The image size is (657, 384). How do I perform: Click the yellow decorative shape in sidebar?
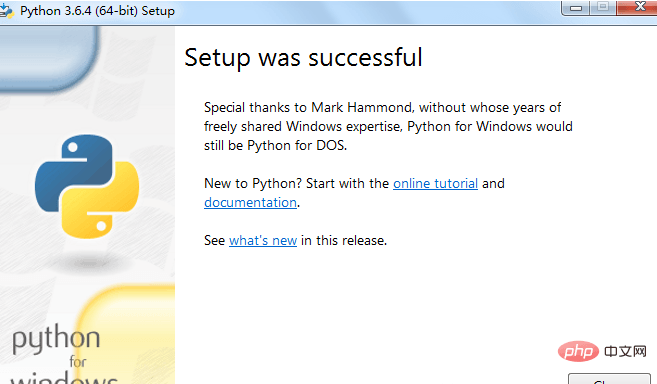click(126, 334)
